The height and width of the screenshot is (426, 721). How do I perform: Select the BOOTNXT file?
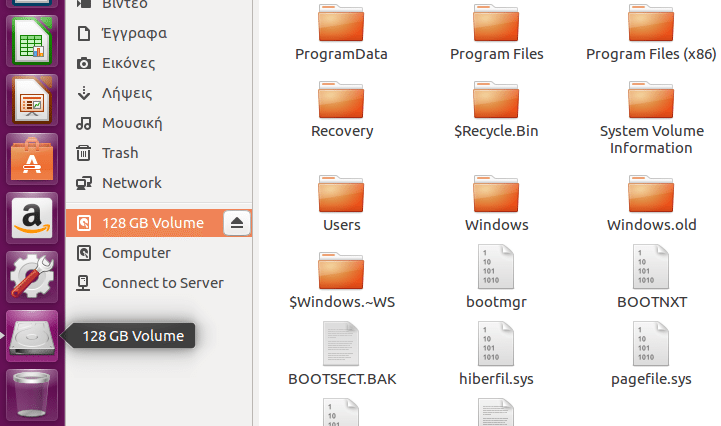click(x=651, y=277)
